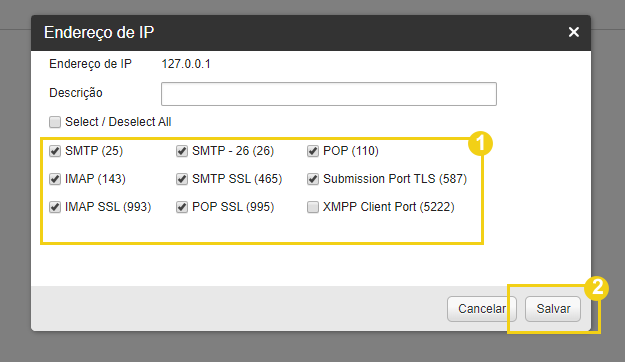Click the dialog title Endereço de IP
The height and width of the screenshot is (362, 625).
tap(99, 33)
